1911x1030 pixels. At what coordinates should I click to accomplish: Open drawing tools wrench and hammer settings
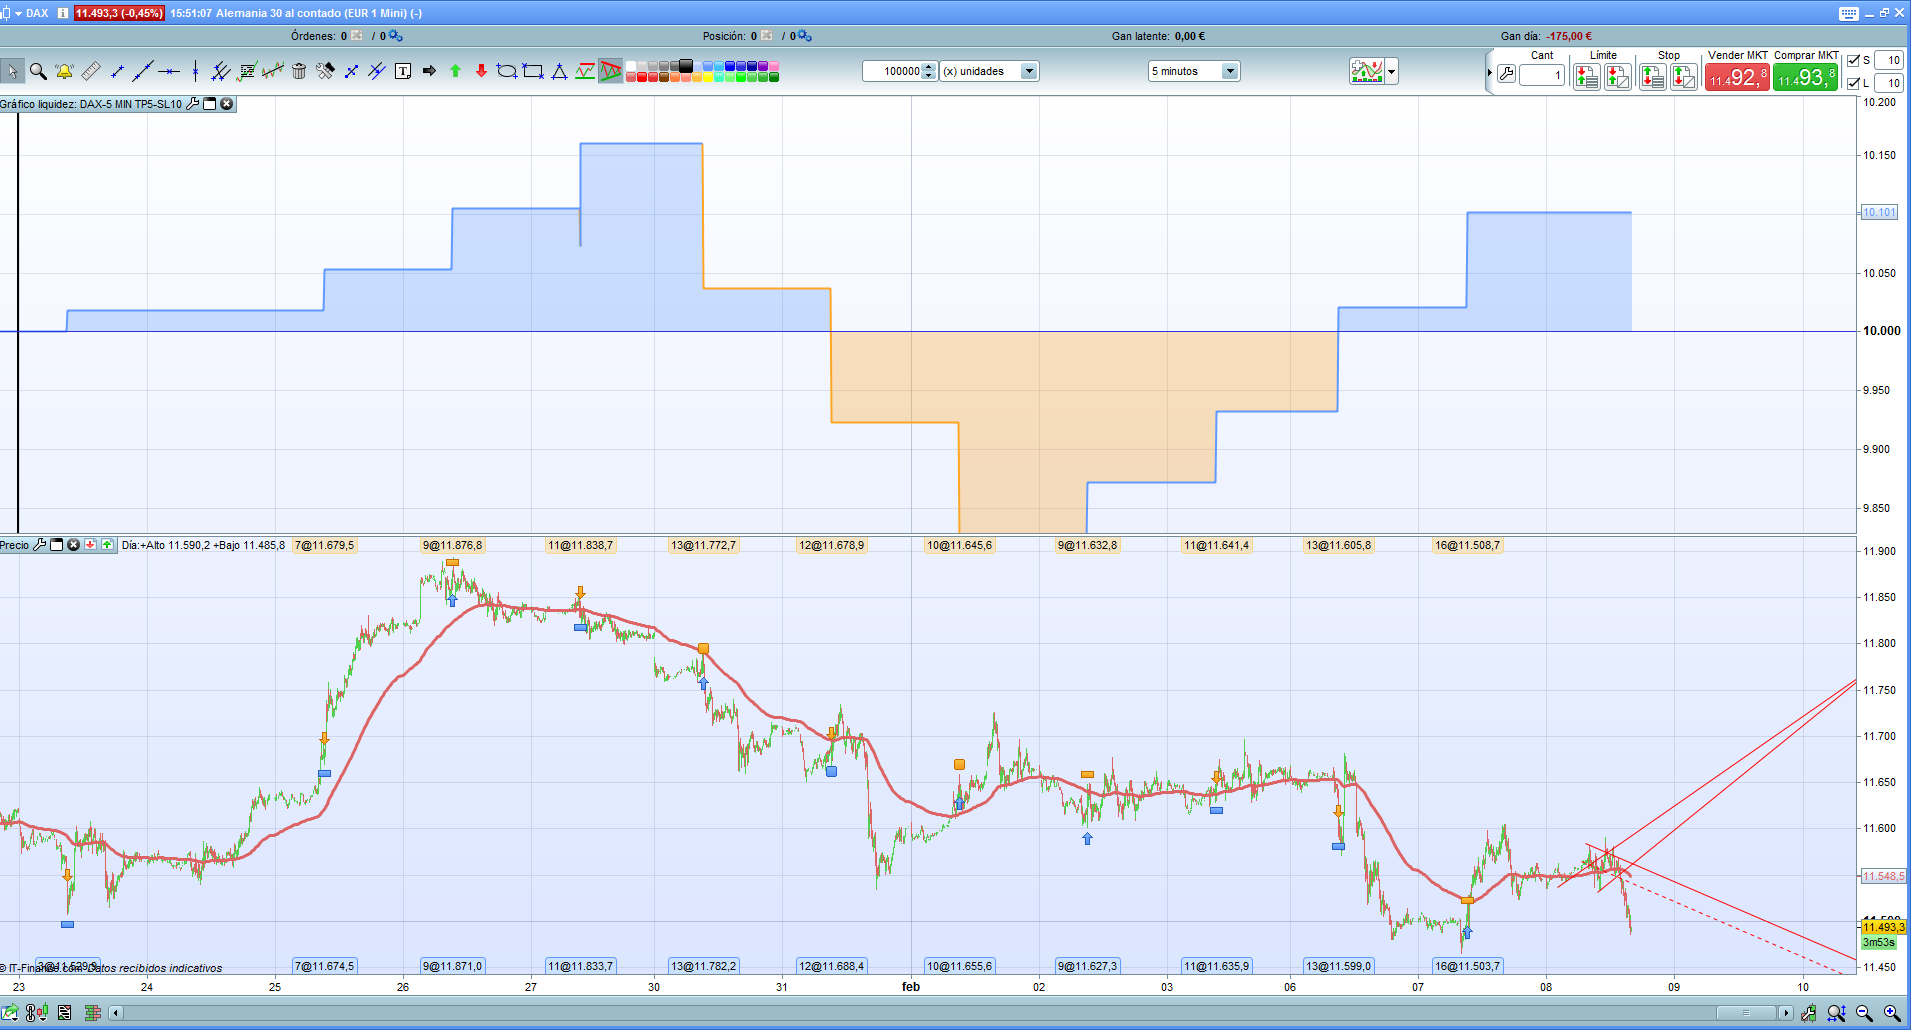(x=325, y=71)
